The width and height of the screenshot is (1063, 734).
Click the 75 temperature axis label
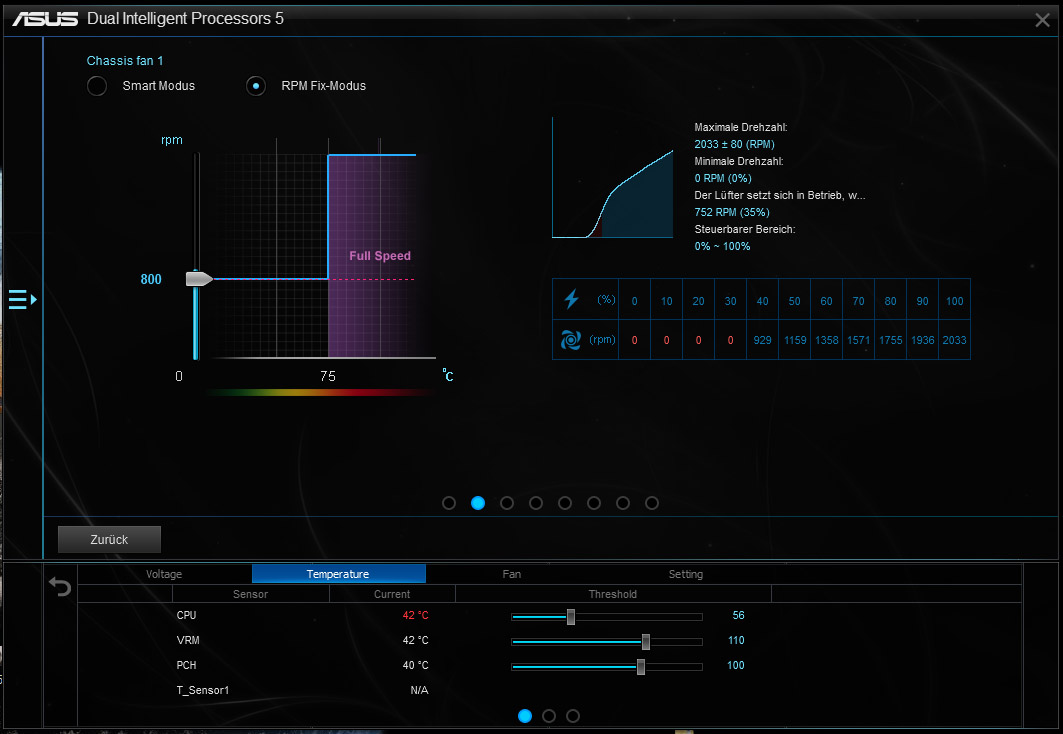[328, 376]
